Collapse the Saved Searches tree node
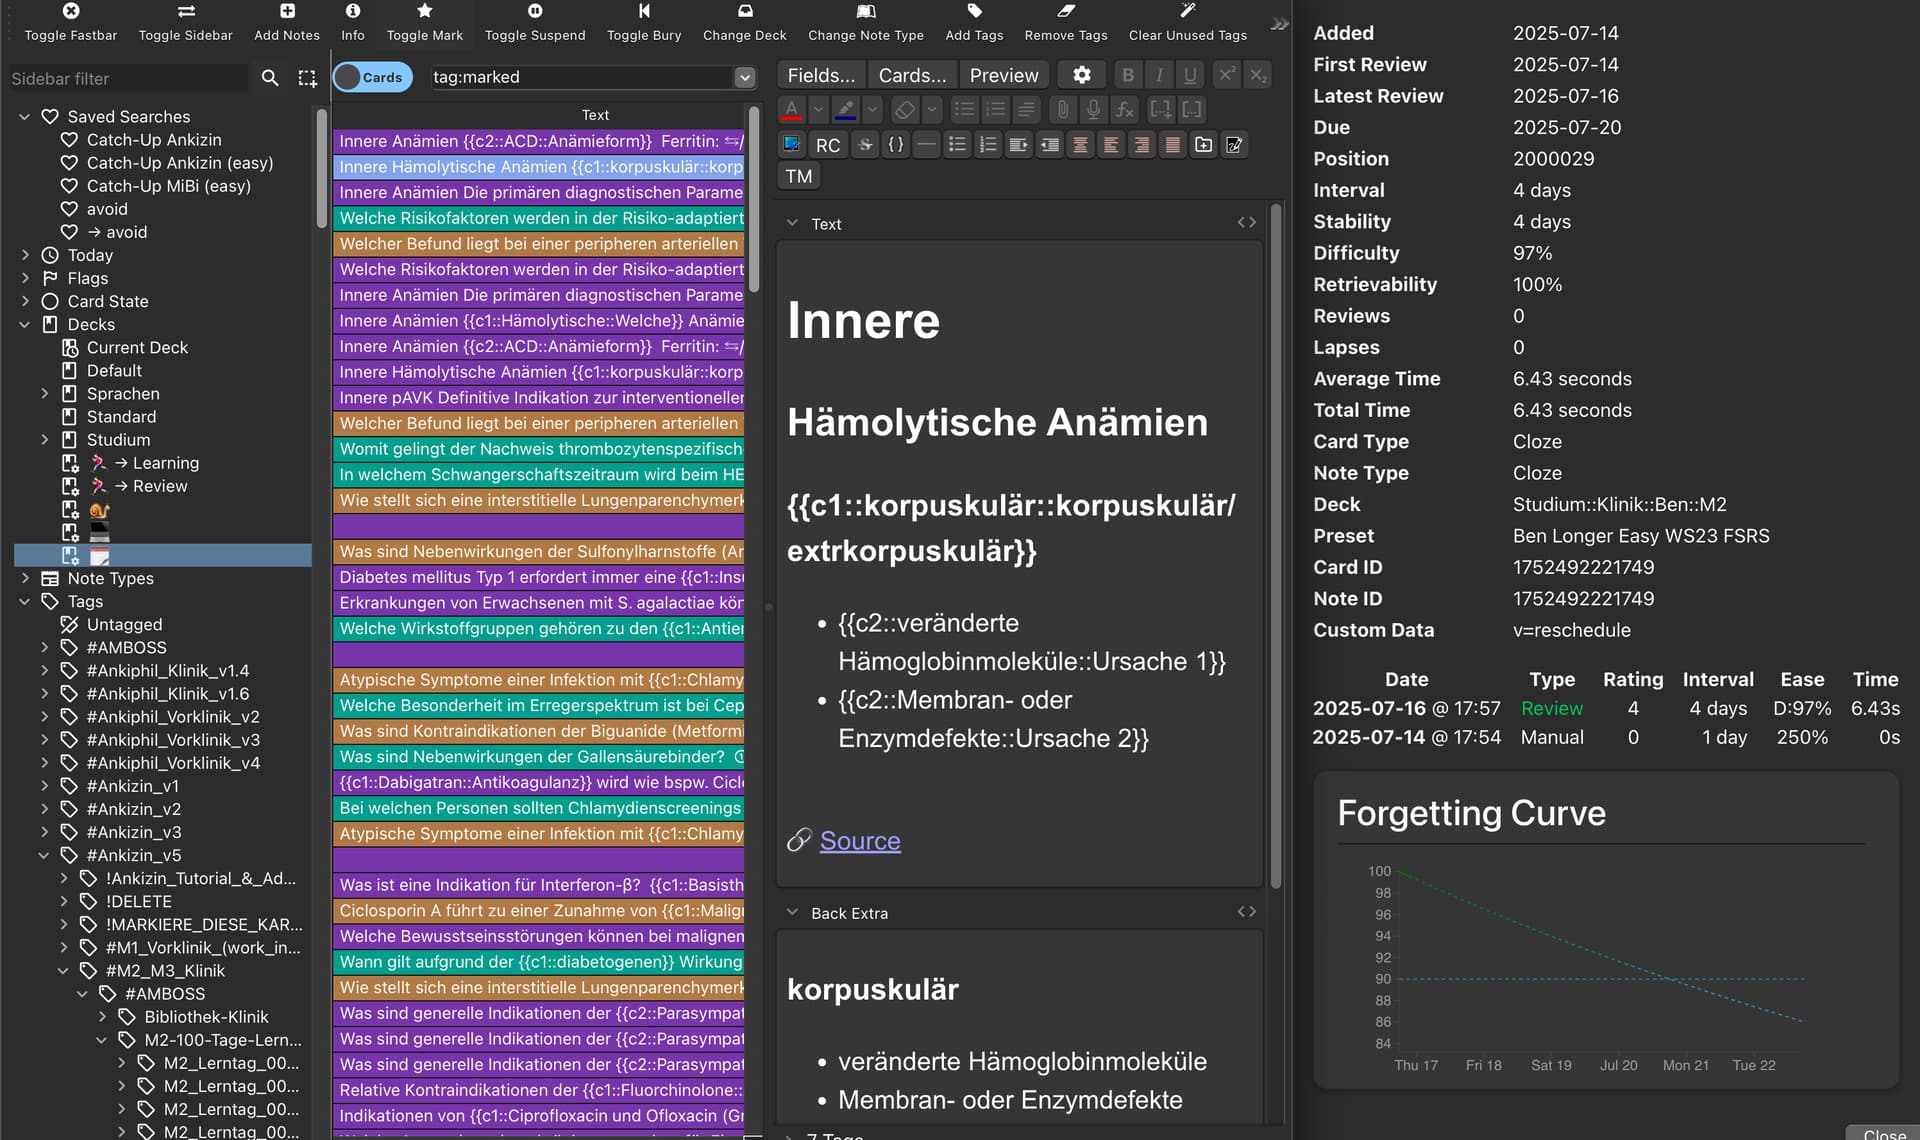Screen dimensions: 1920x1140 pyautogui.click(x=25, y=117)
